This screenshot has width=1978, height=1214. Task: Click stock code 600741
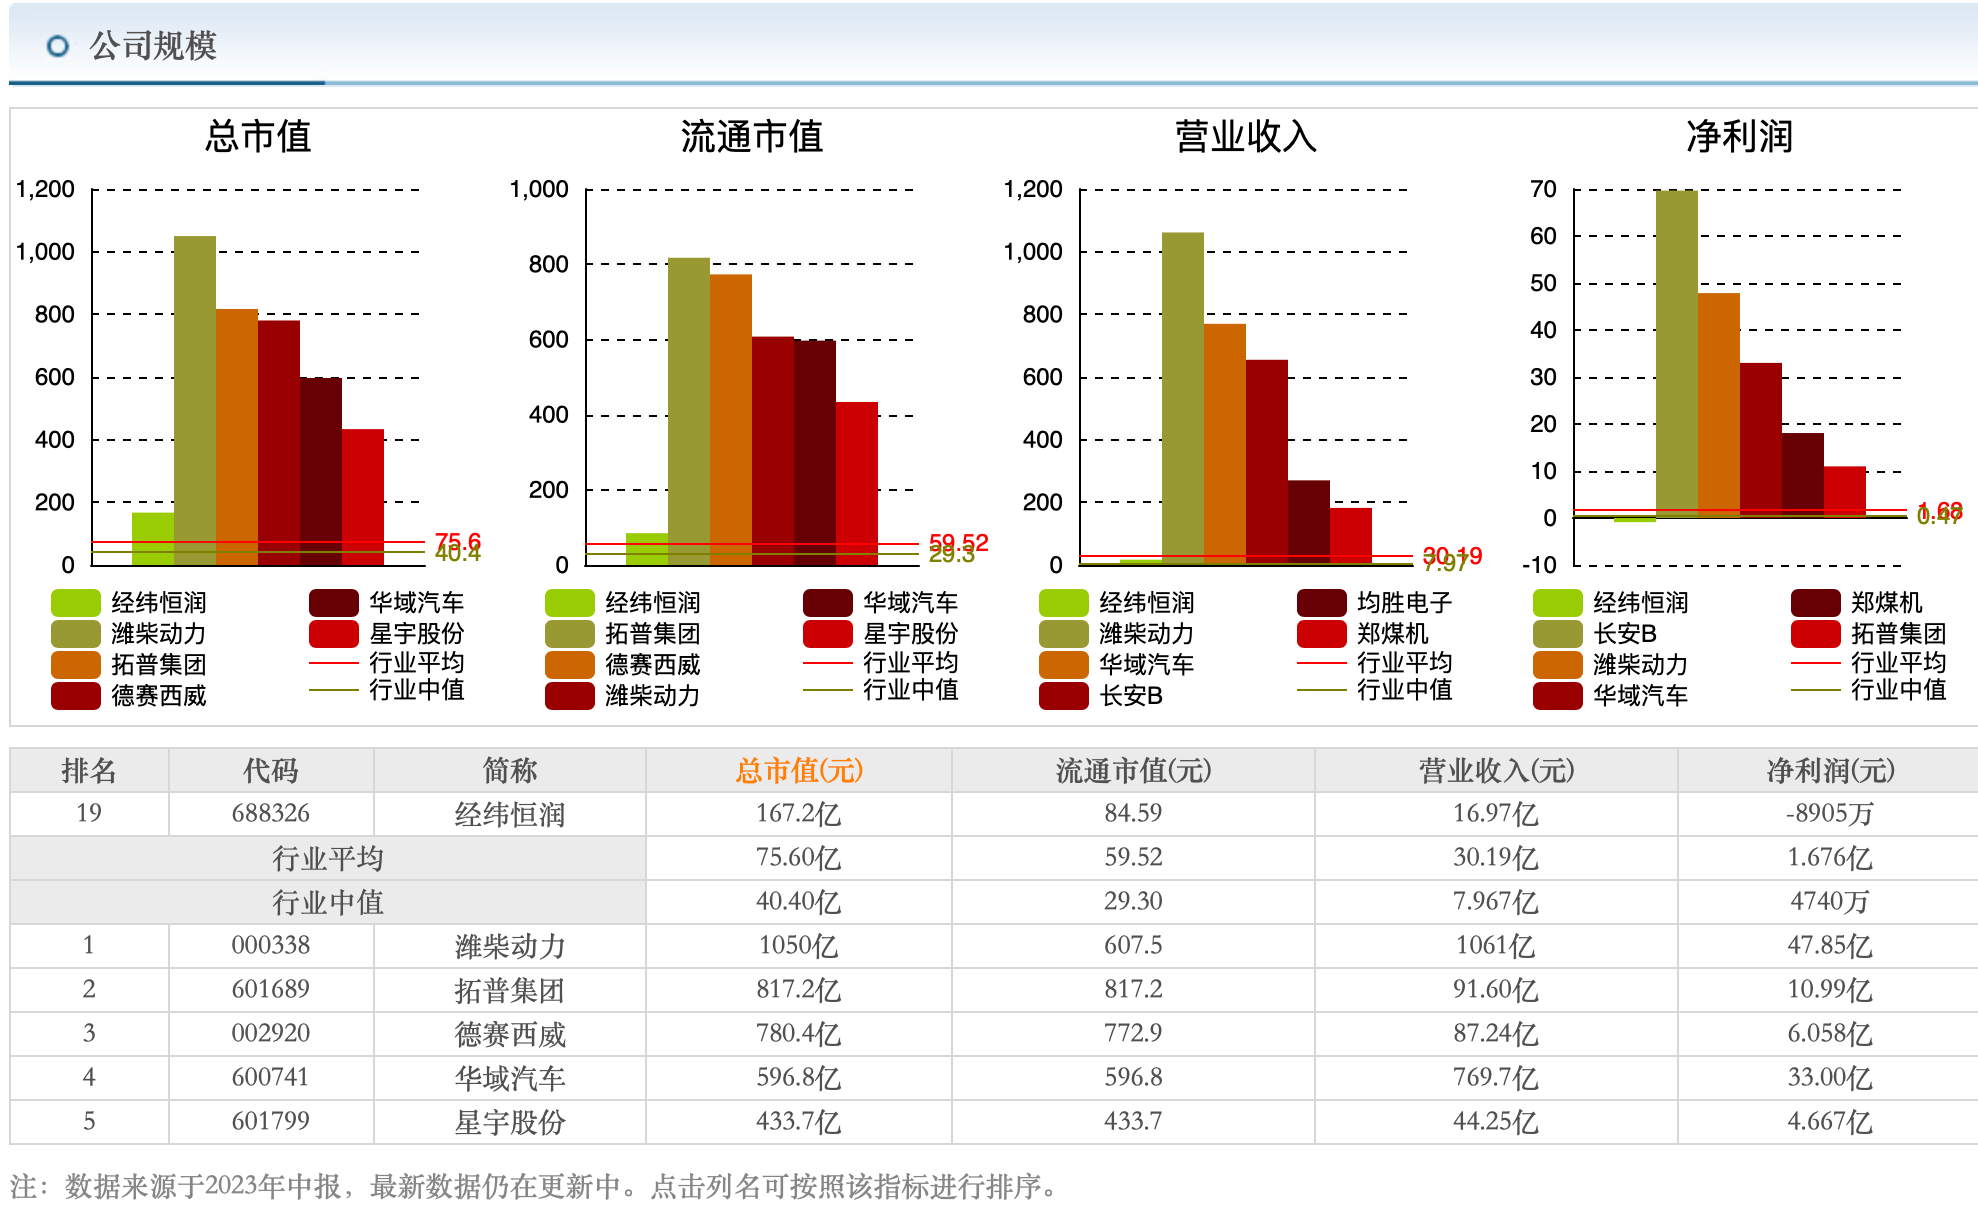coord(271,1077)
